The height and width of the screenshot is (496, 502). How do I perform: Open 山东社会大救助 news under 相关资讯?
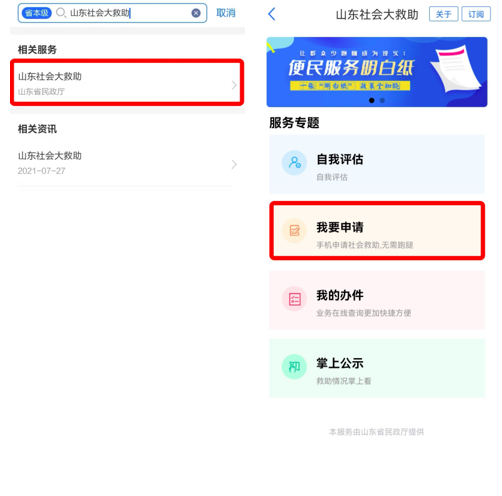pyautogui.click(x=127, y=163)
